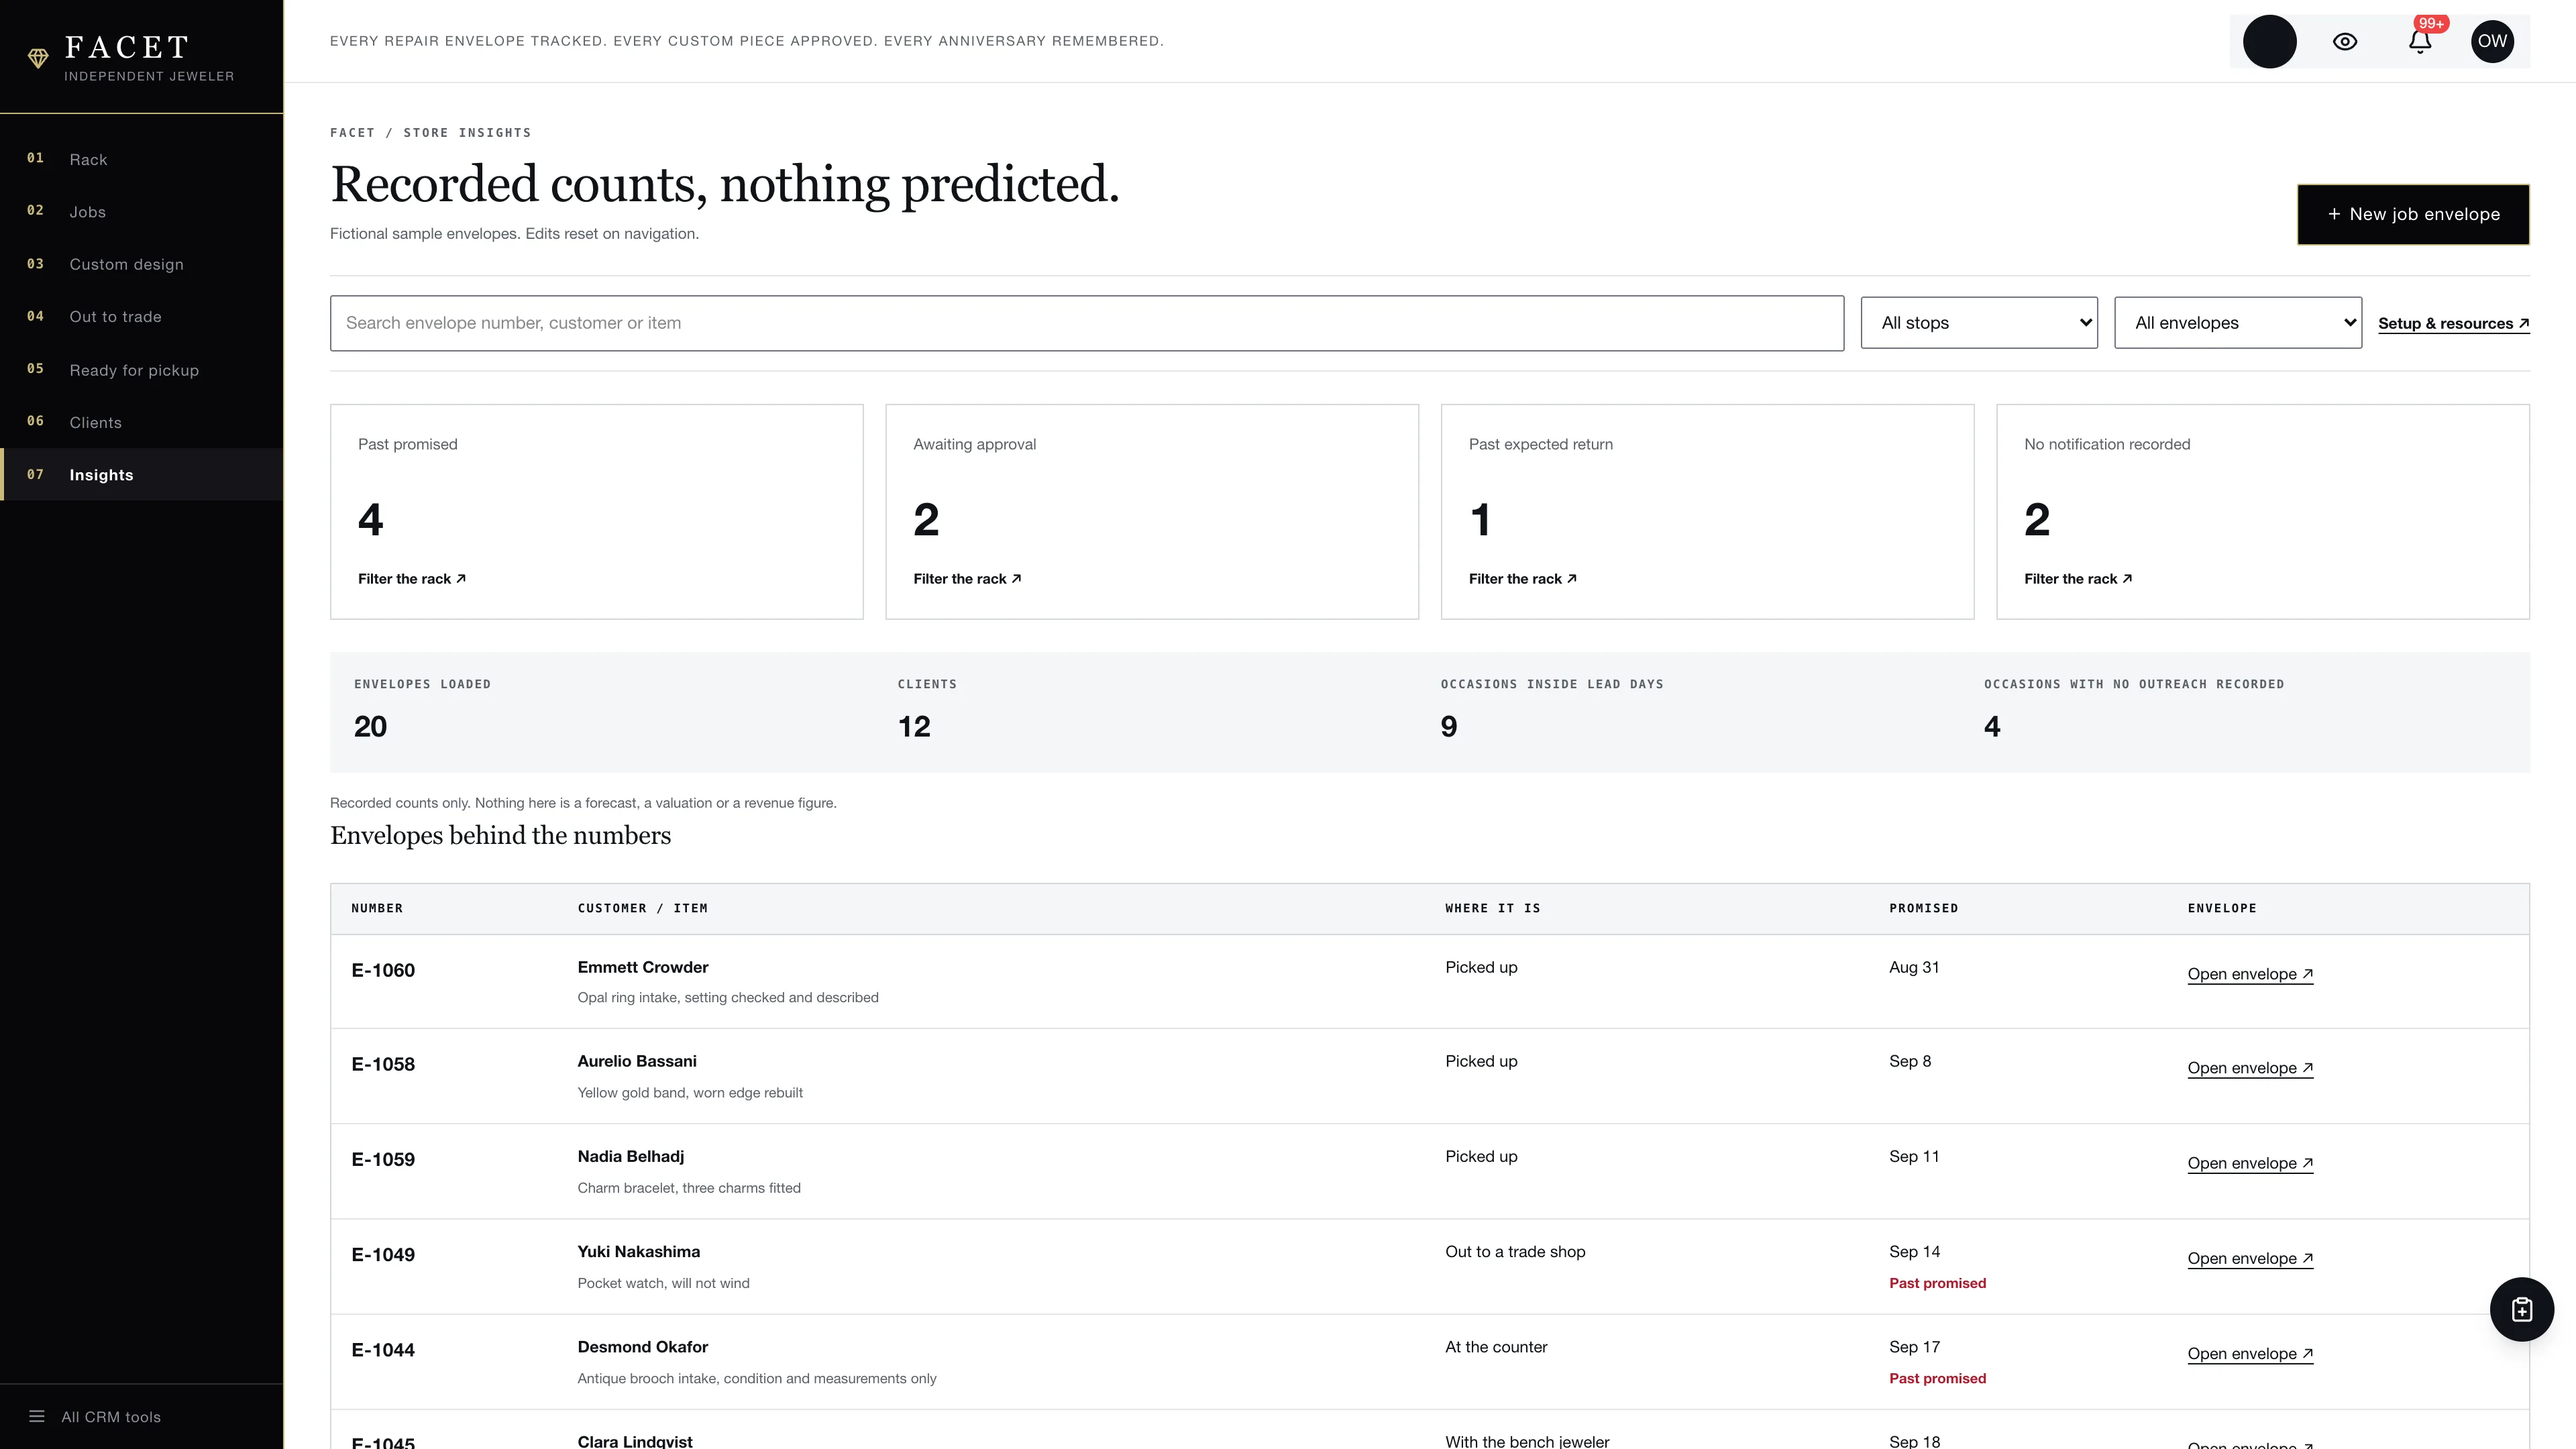Image resolution: width=2576 pixels, height=1449 pixels.
Task: Open envelope for E-1059 Nadia Belhadj
Action: (x=2250, y=1163)
